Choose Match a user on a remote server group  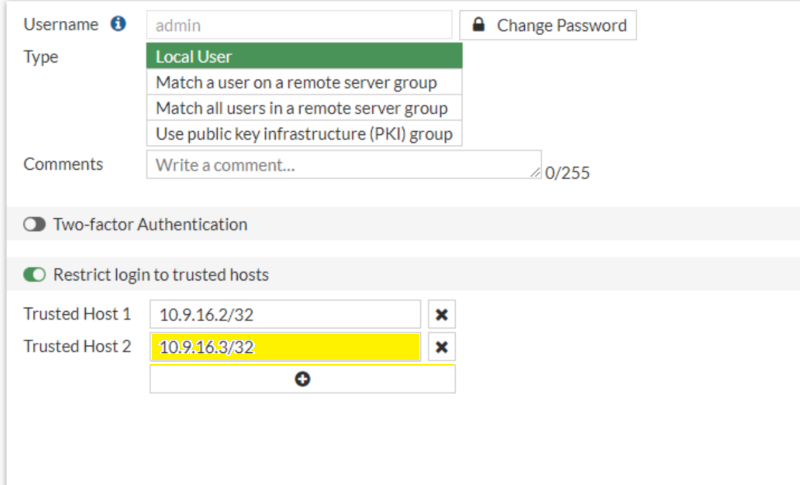(304, 82)
